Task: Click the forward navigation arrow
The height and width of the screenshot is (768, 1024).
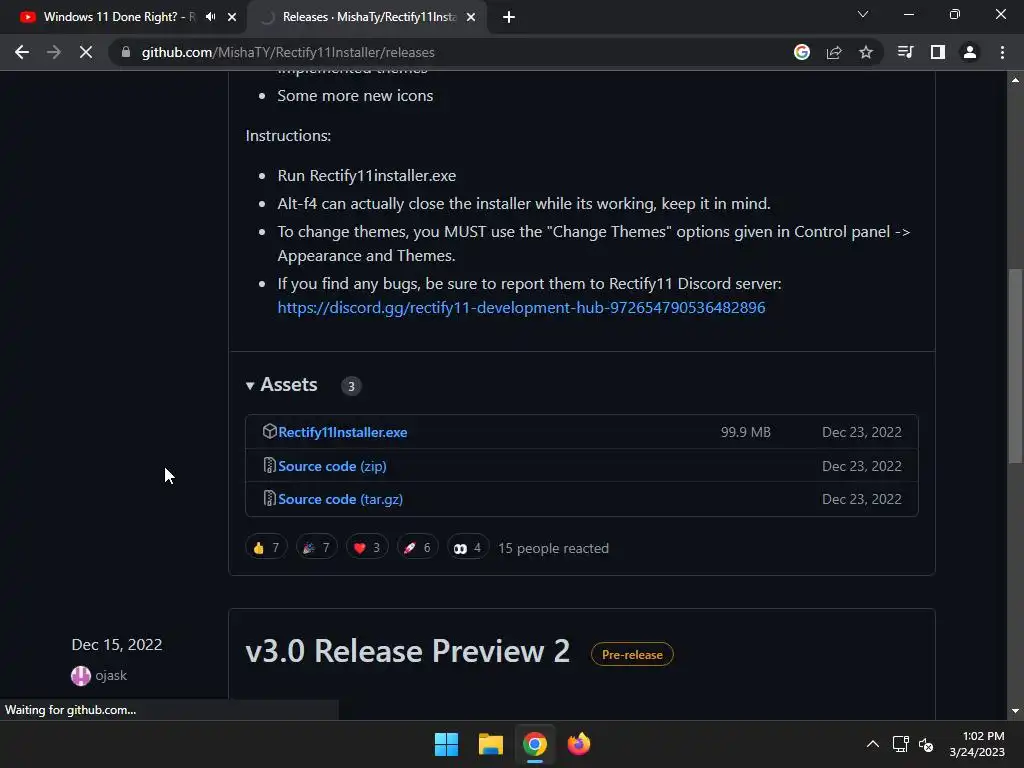Action: point(54,52)
